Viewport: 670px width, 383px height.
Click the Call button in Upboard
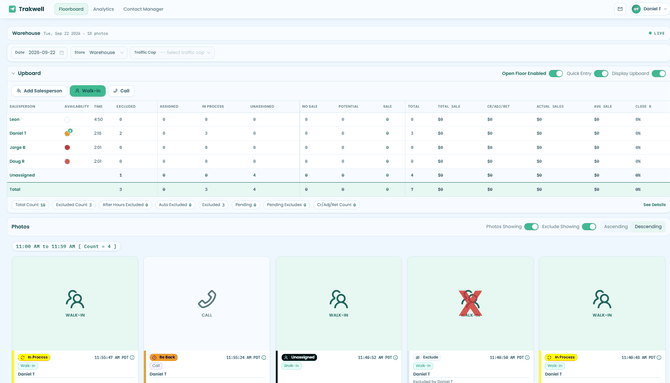(x=121, y=91)
